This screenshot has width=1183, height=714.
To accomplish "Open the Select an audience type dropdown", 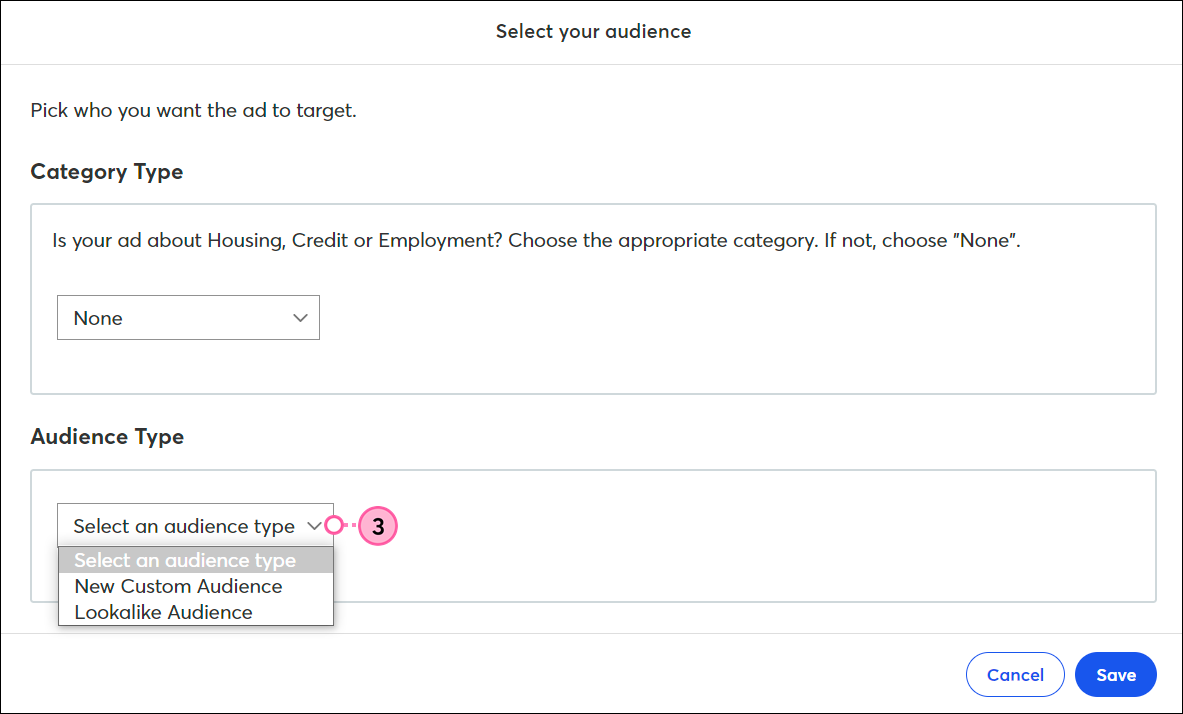I will (x=195, y=525).
